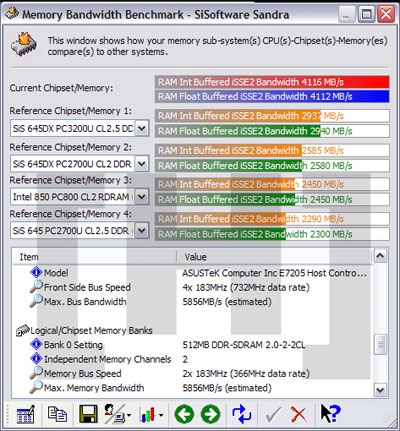Screen dimensions: 400x431
Task: Click the Item column header
Action: (94, 257)
